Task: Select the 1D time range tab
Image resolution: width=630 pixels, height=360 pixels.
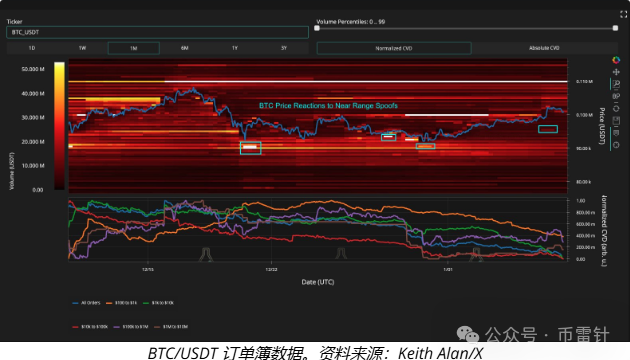Action: tap(32, 48)
